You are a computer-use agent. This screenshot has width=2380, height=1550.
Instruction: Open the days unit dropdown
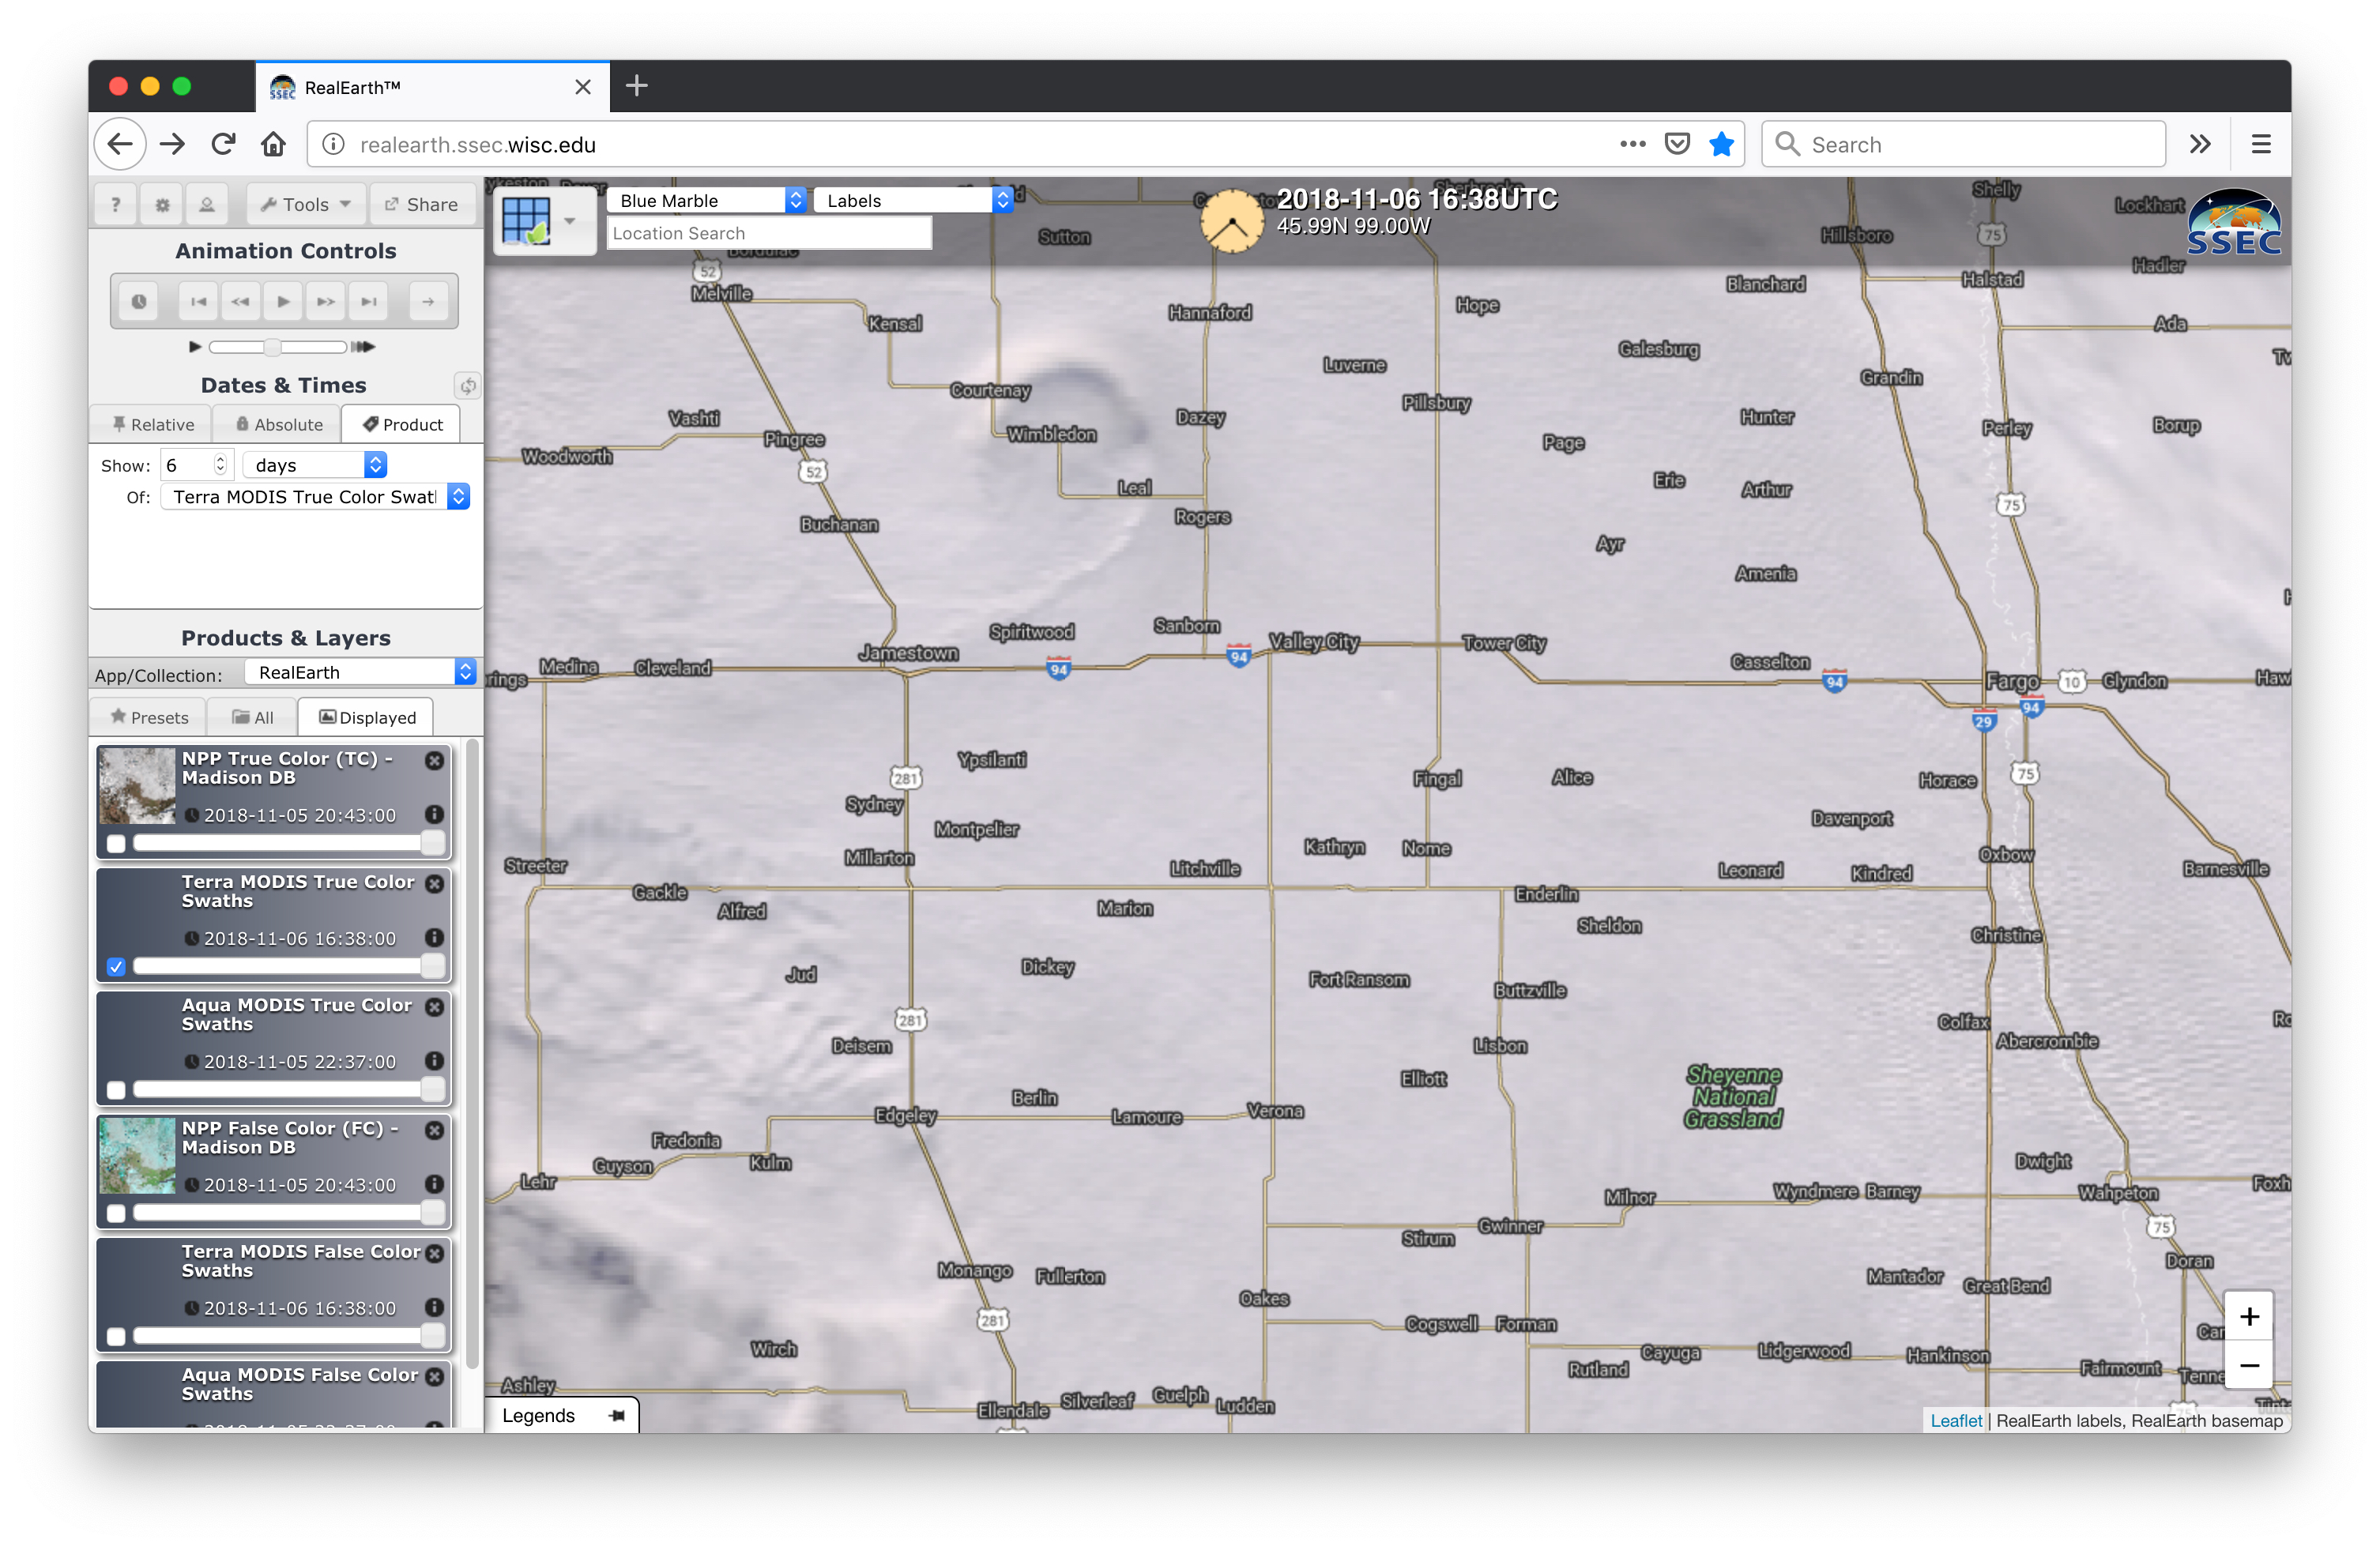click(315, 464)
